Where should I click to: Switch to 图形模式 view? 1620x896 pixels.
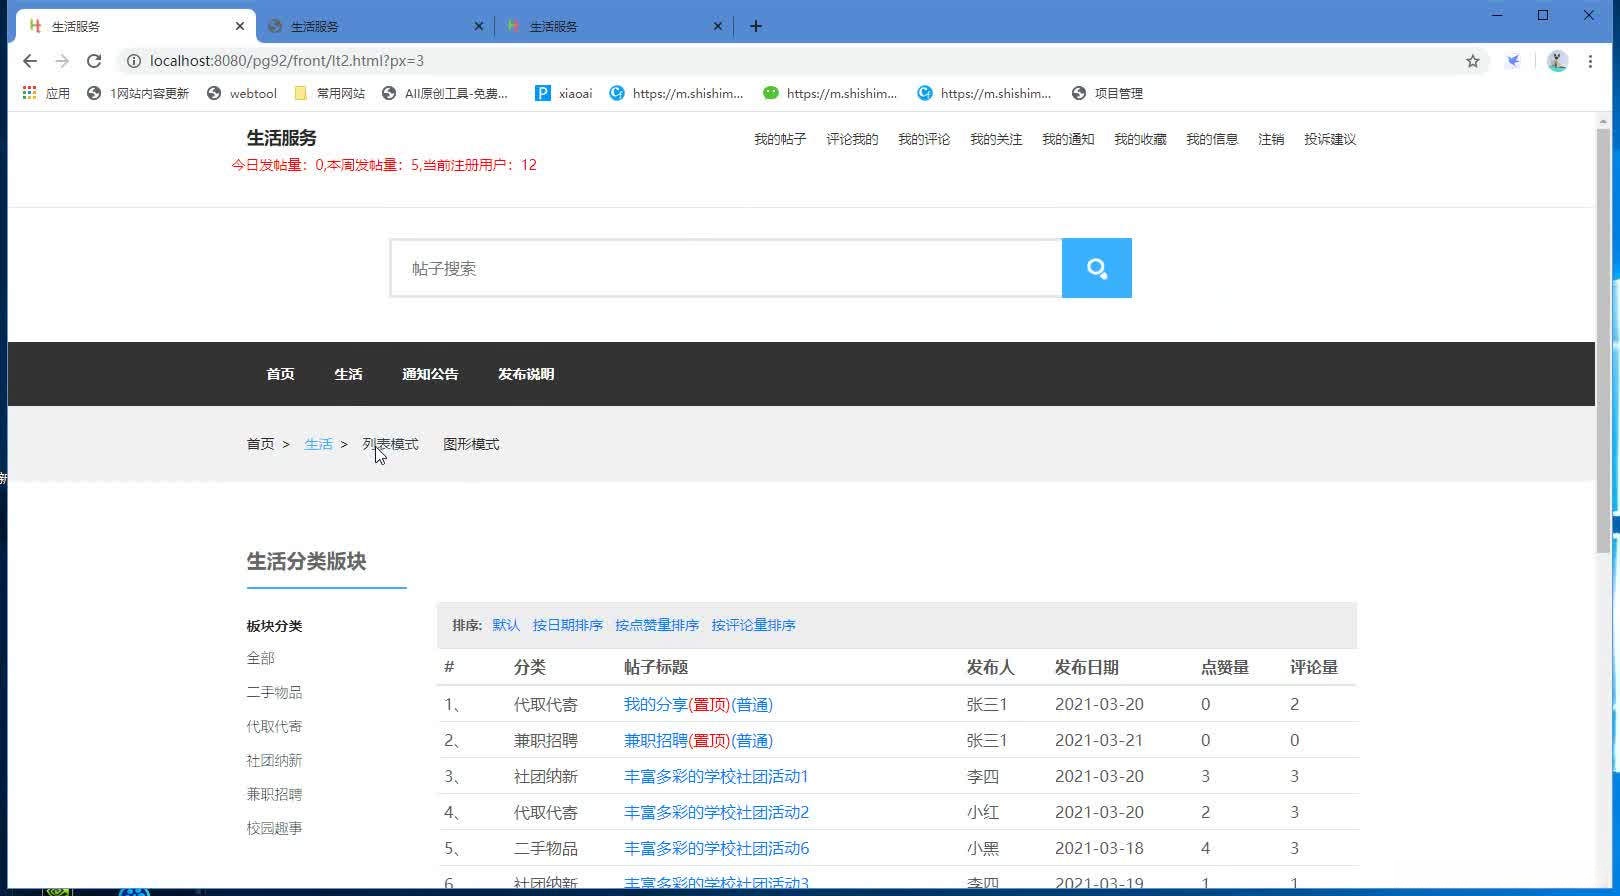pyautogui.click(x=471, y=444)
